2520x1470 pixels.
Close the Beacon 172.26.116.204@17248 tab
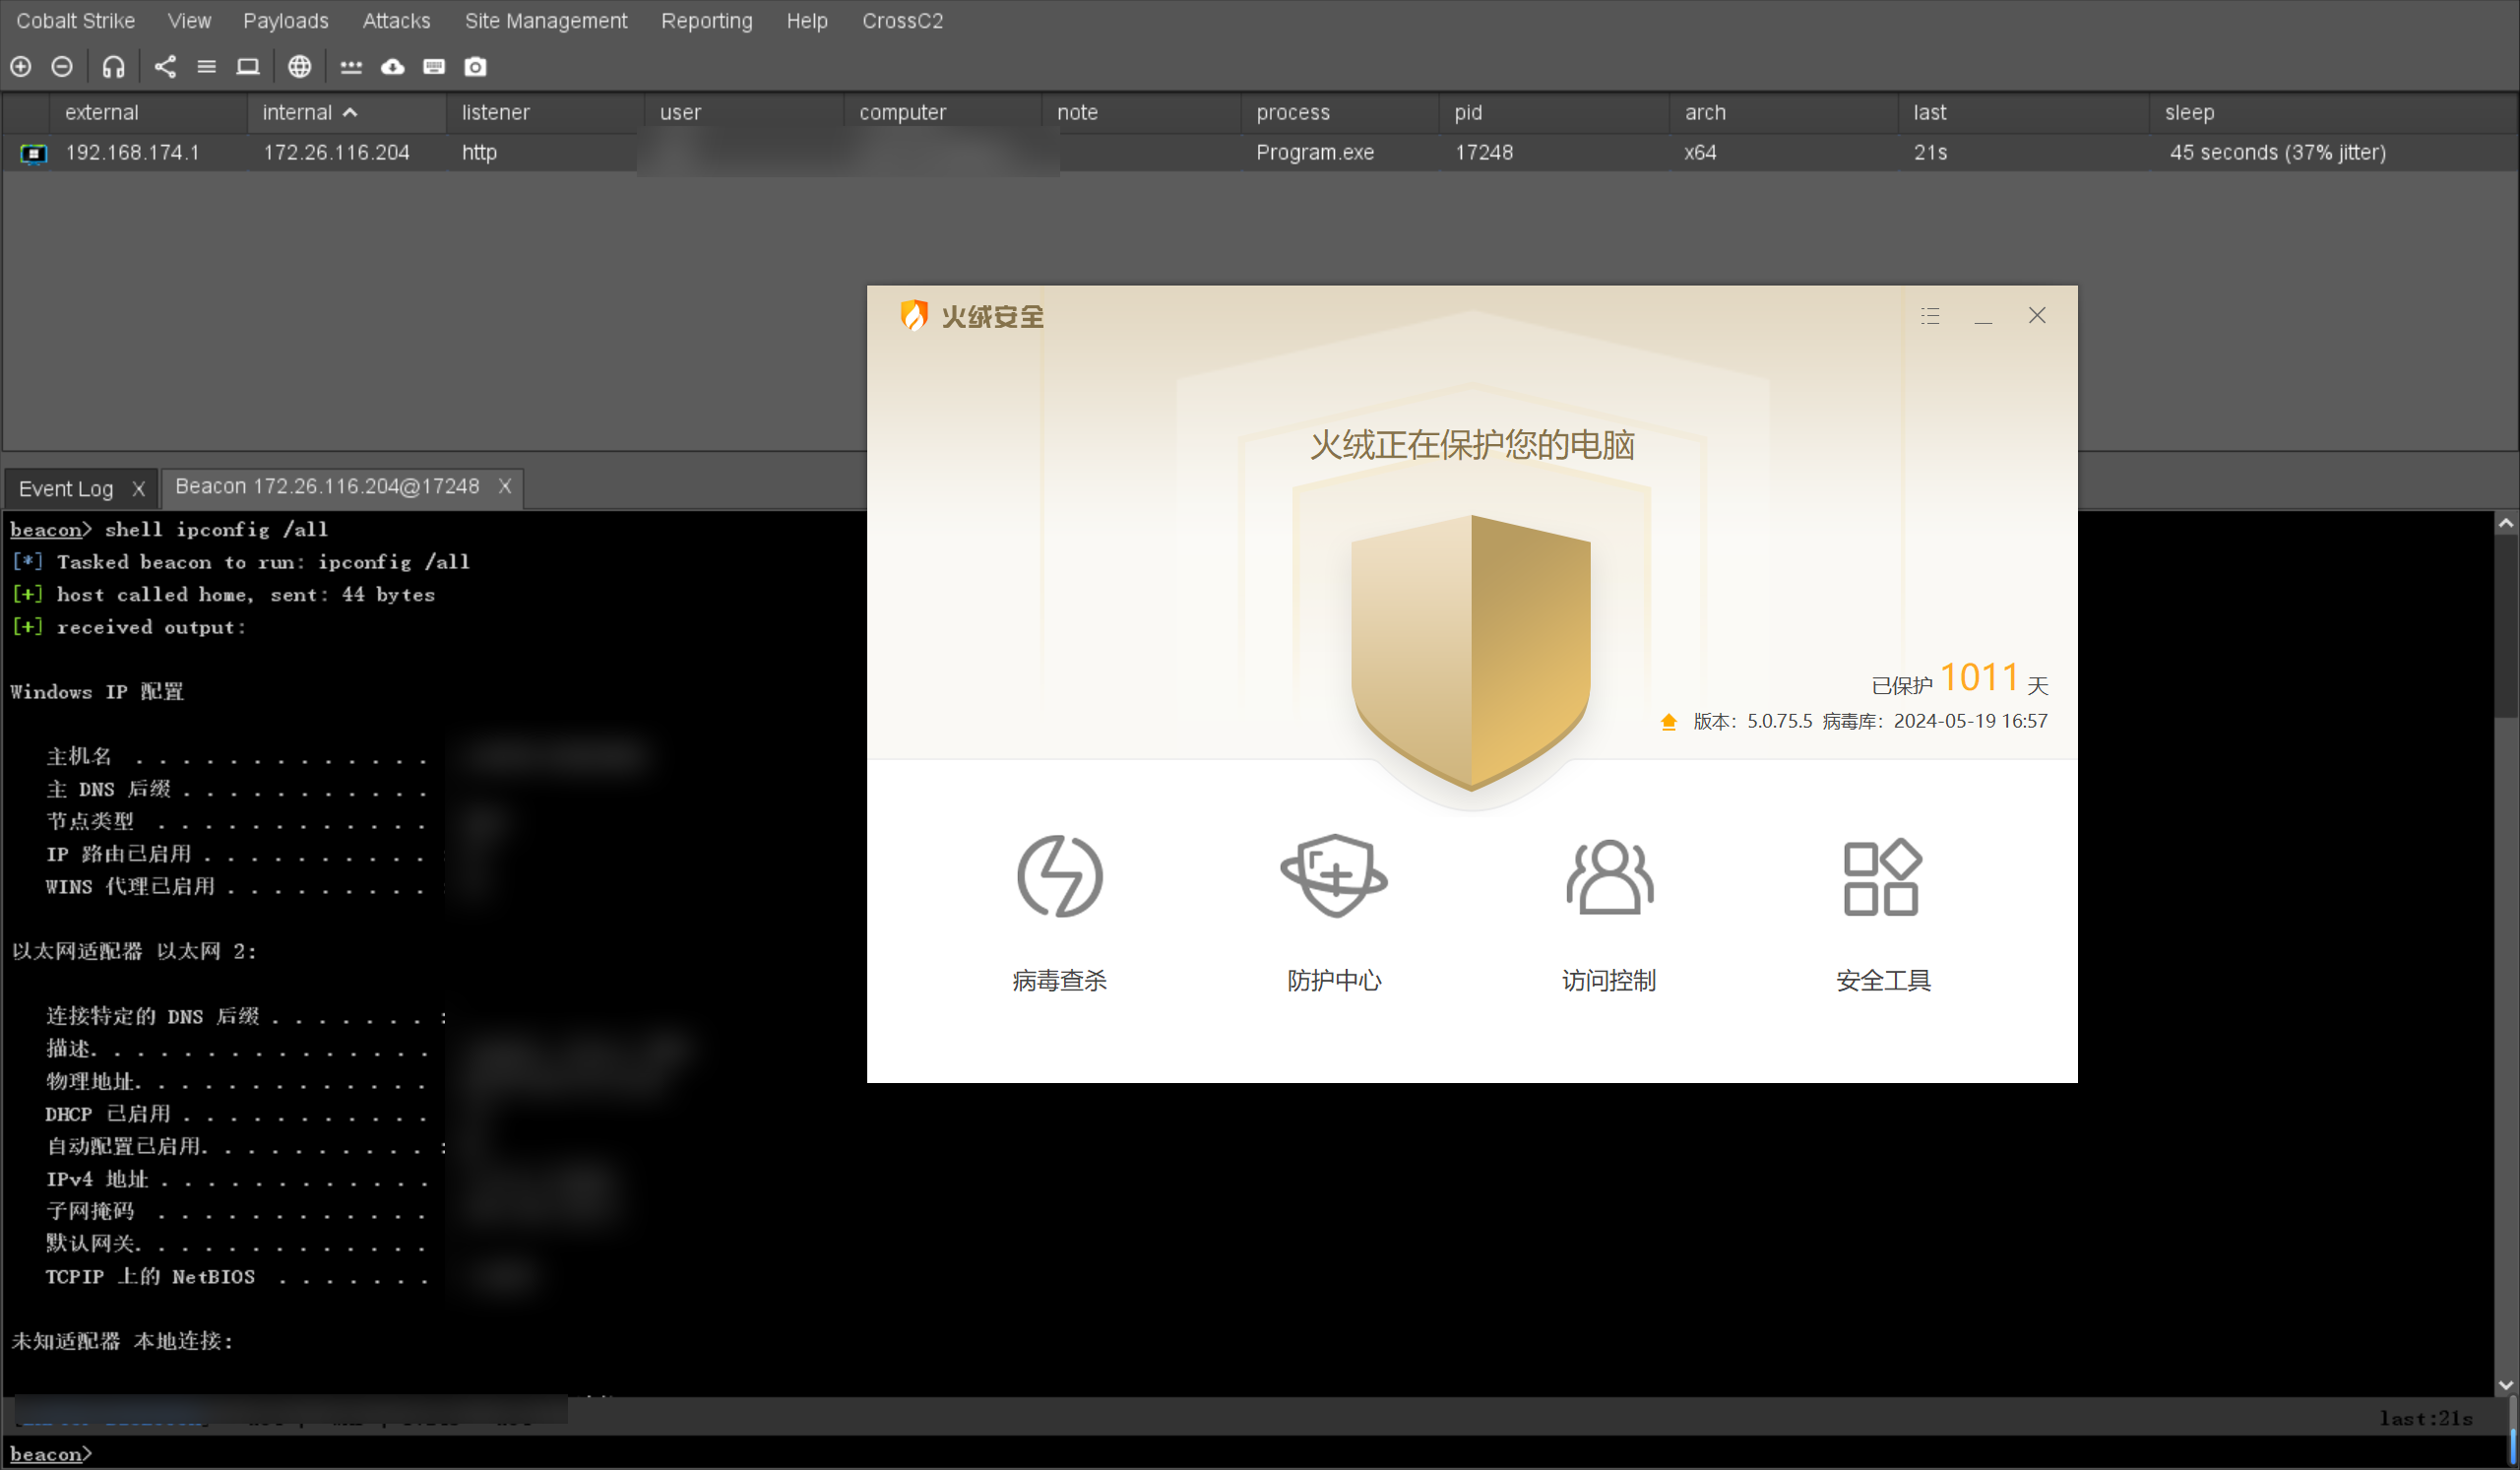pos(505,486)
